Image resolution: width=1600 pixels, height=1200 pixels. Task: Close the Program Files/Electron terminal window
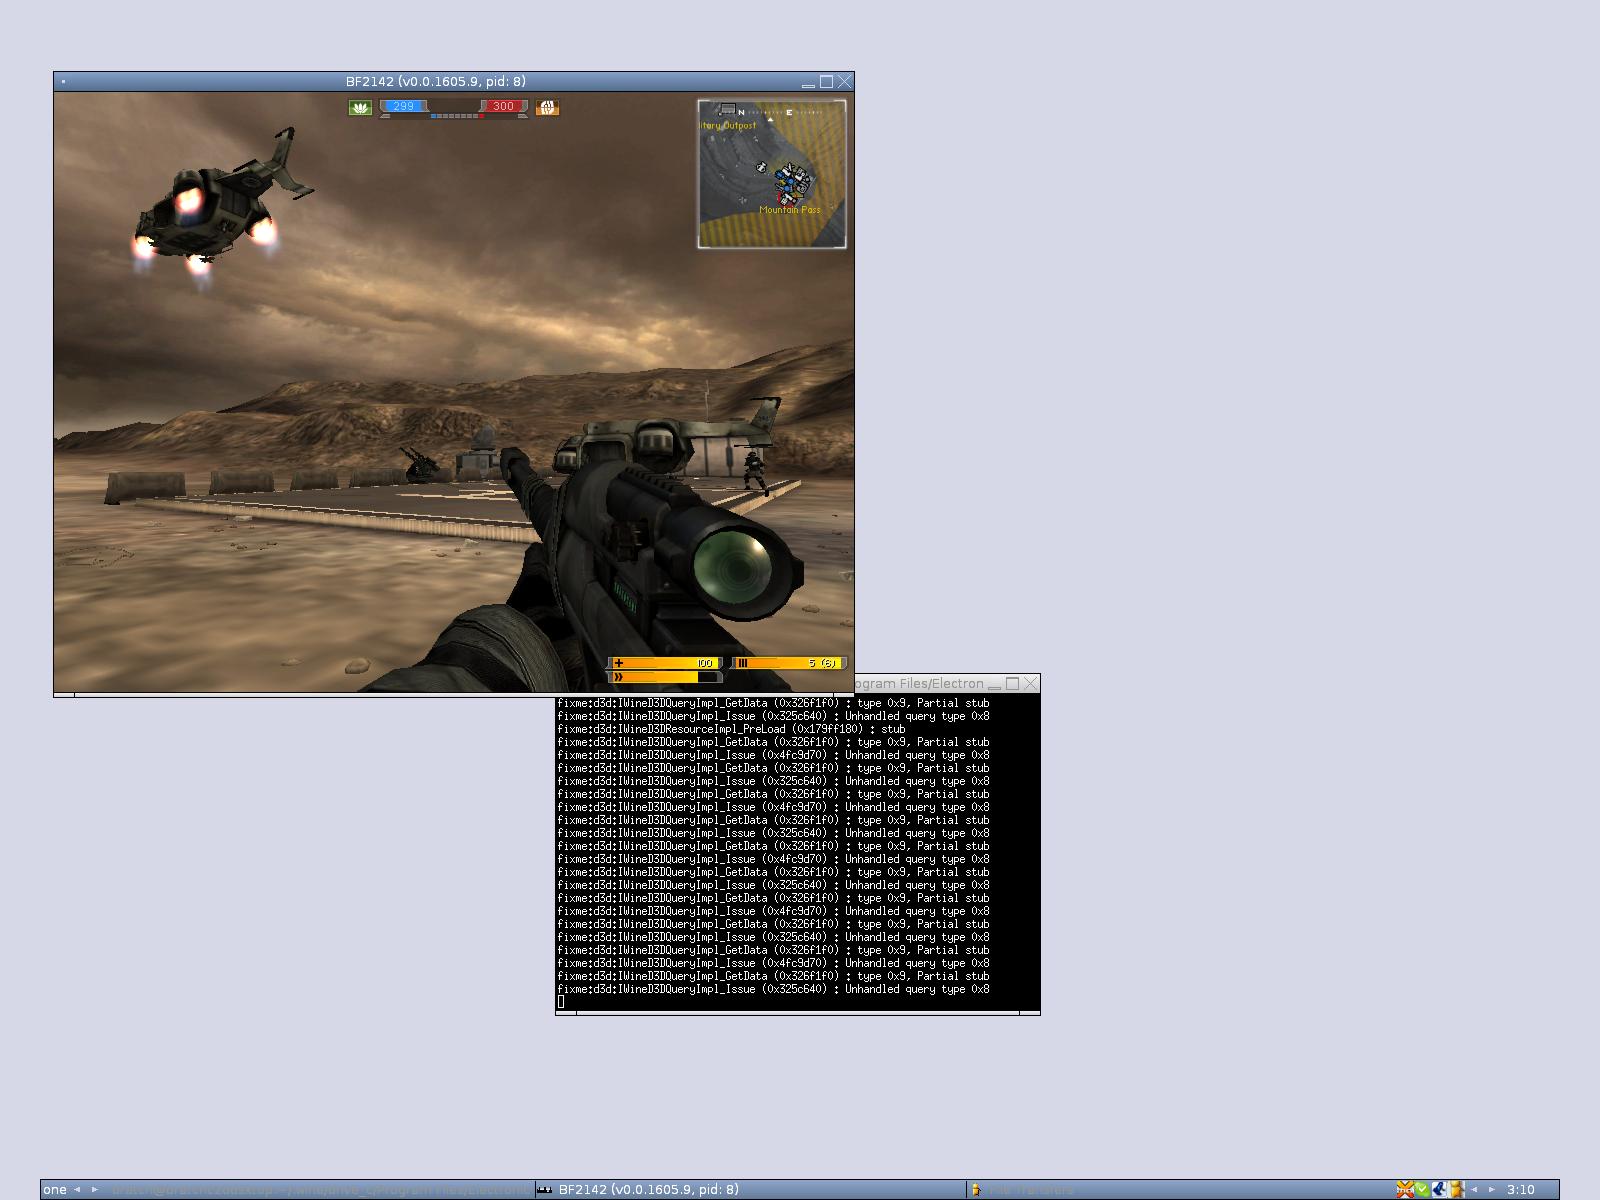pyautogui.click(x=1030, y=684)
